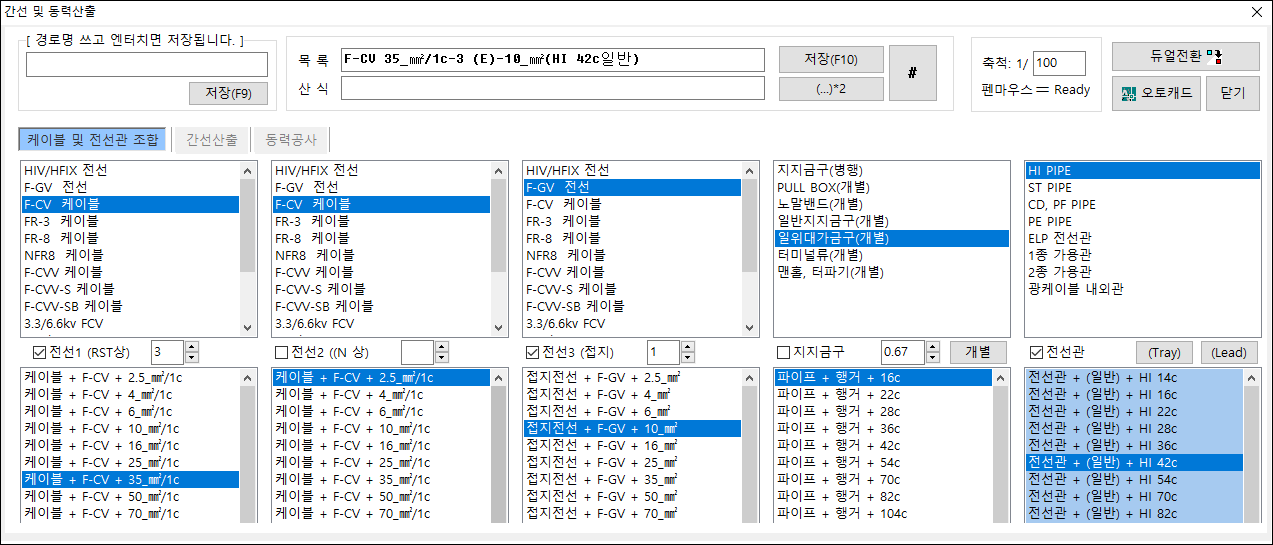
Task: Toggle 전선관 checkbox
Action: [1036, 352]
